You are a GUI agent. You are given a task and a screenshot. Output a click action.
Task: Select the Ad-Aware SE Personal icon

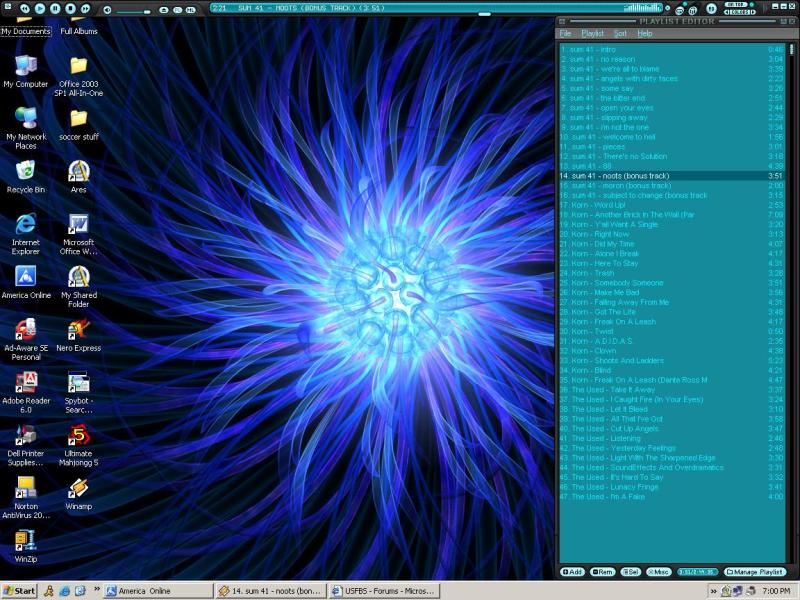click(26, 339)
